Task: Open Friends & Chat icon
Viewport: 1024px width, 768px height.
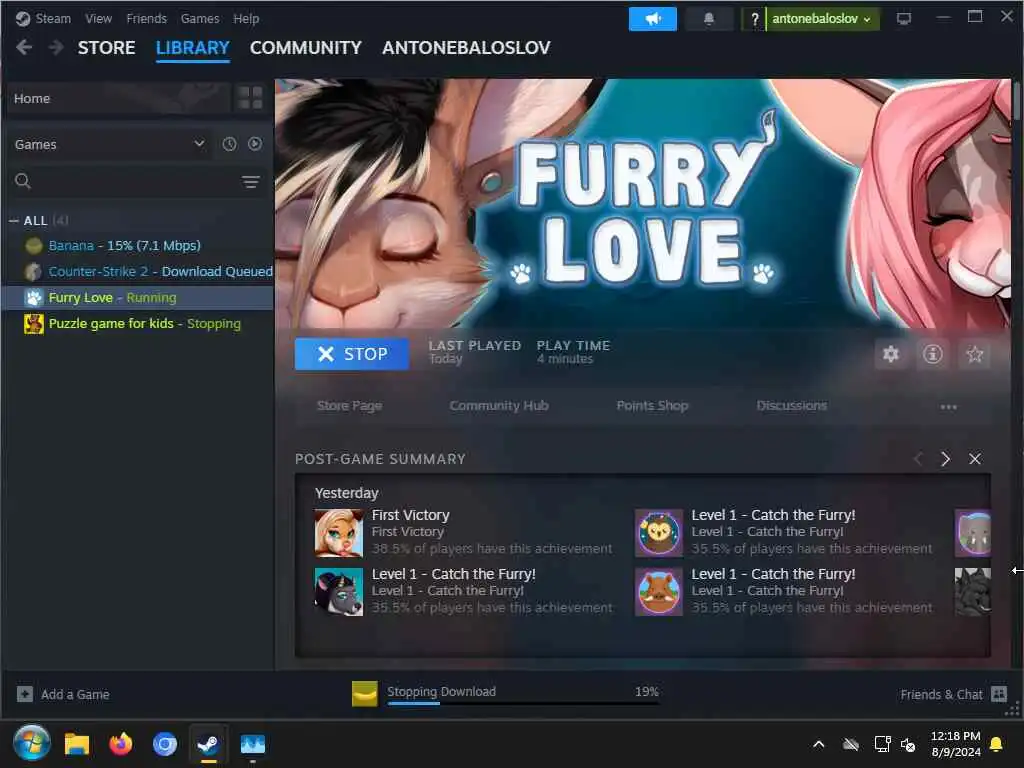Action: tap(999, 694)
